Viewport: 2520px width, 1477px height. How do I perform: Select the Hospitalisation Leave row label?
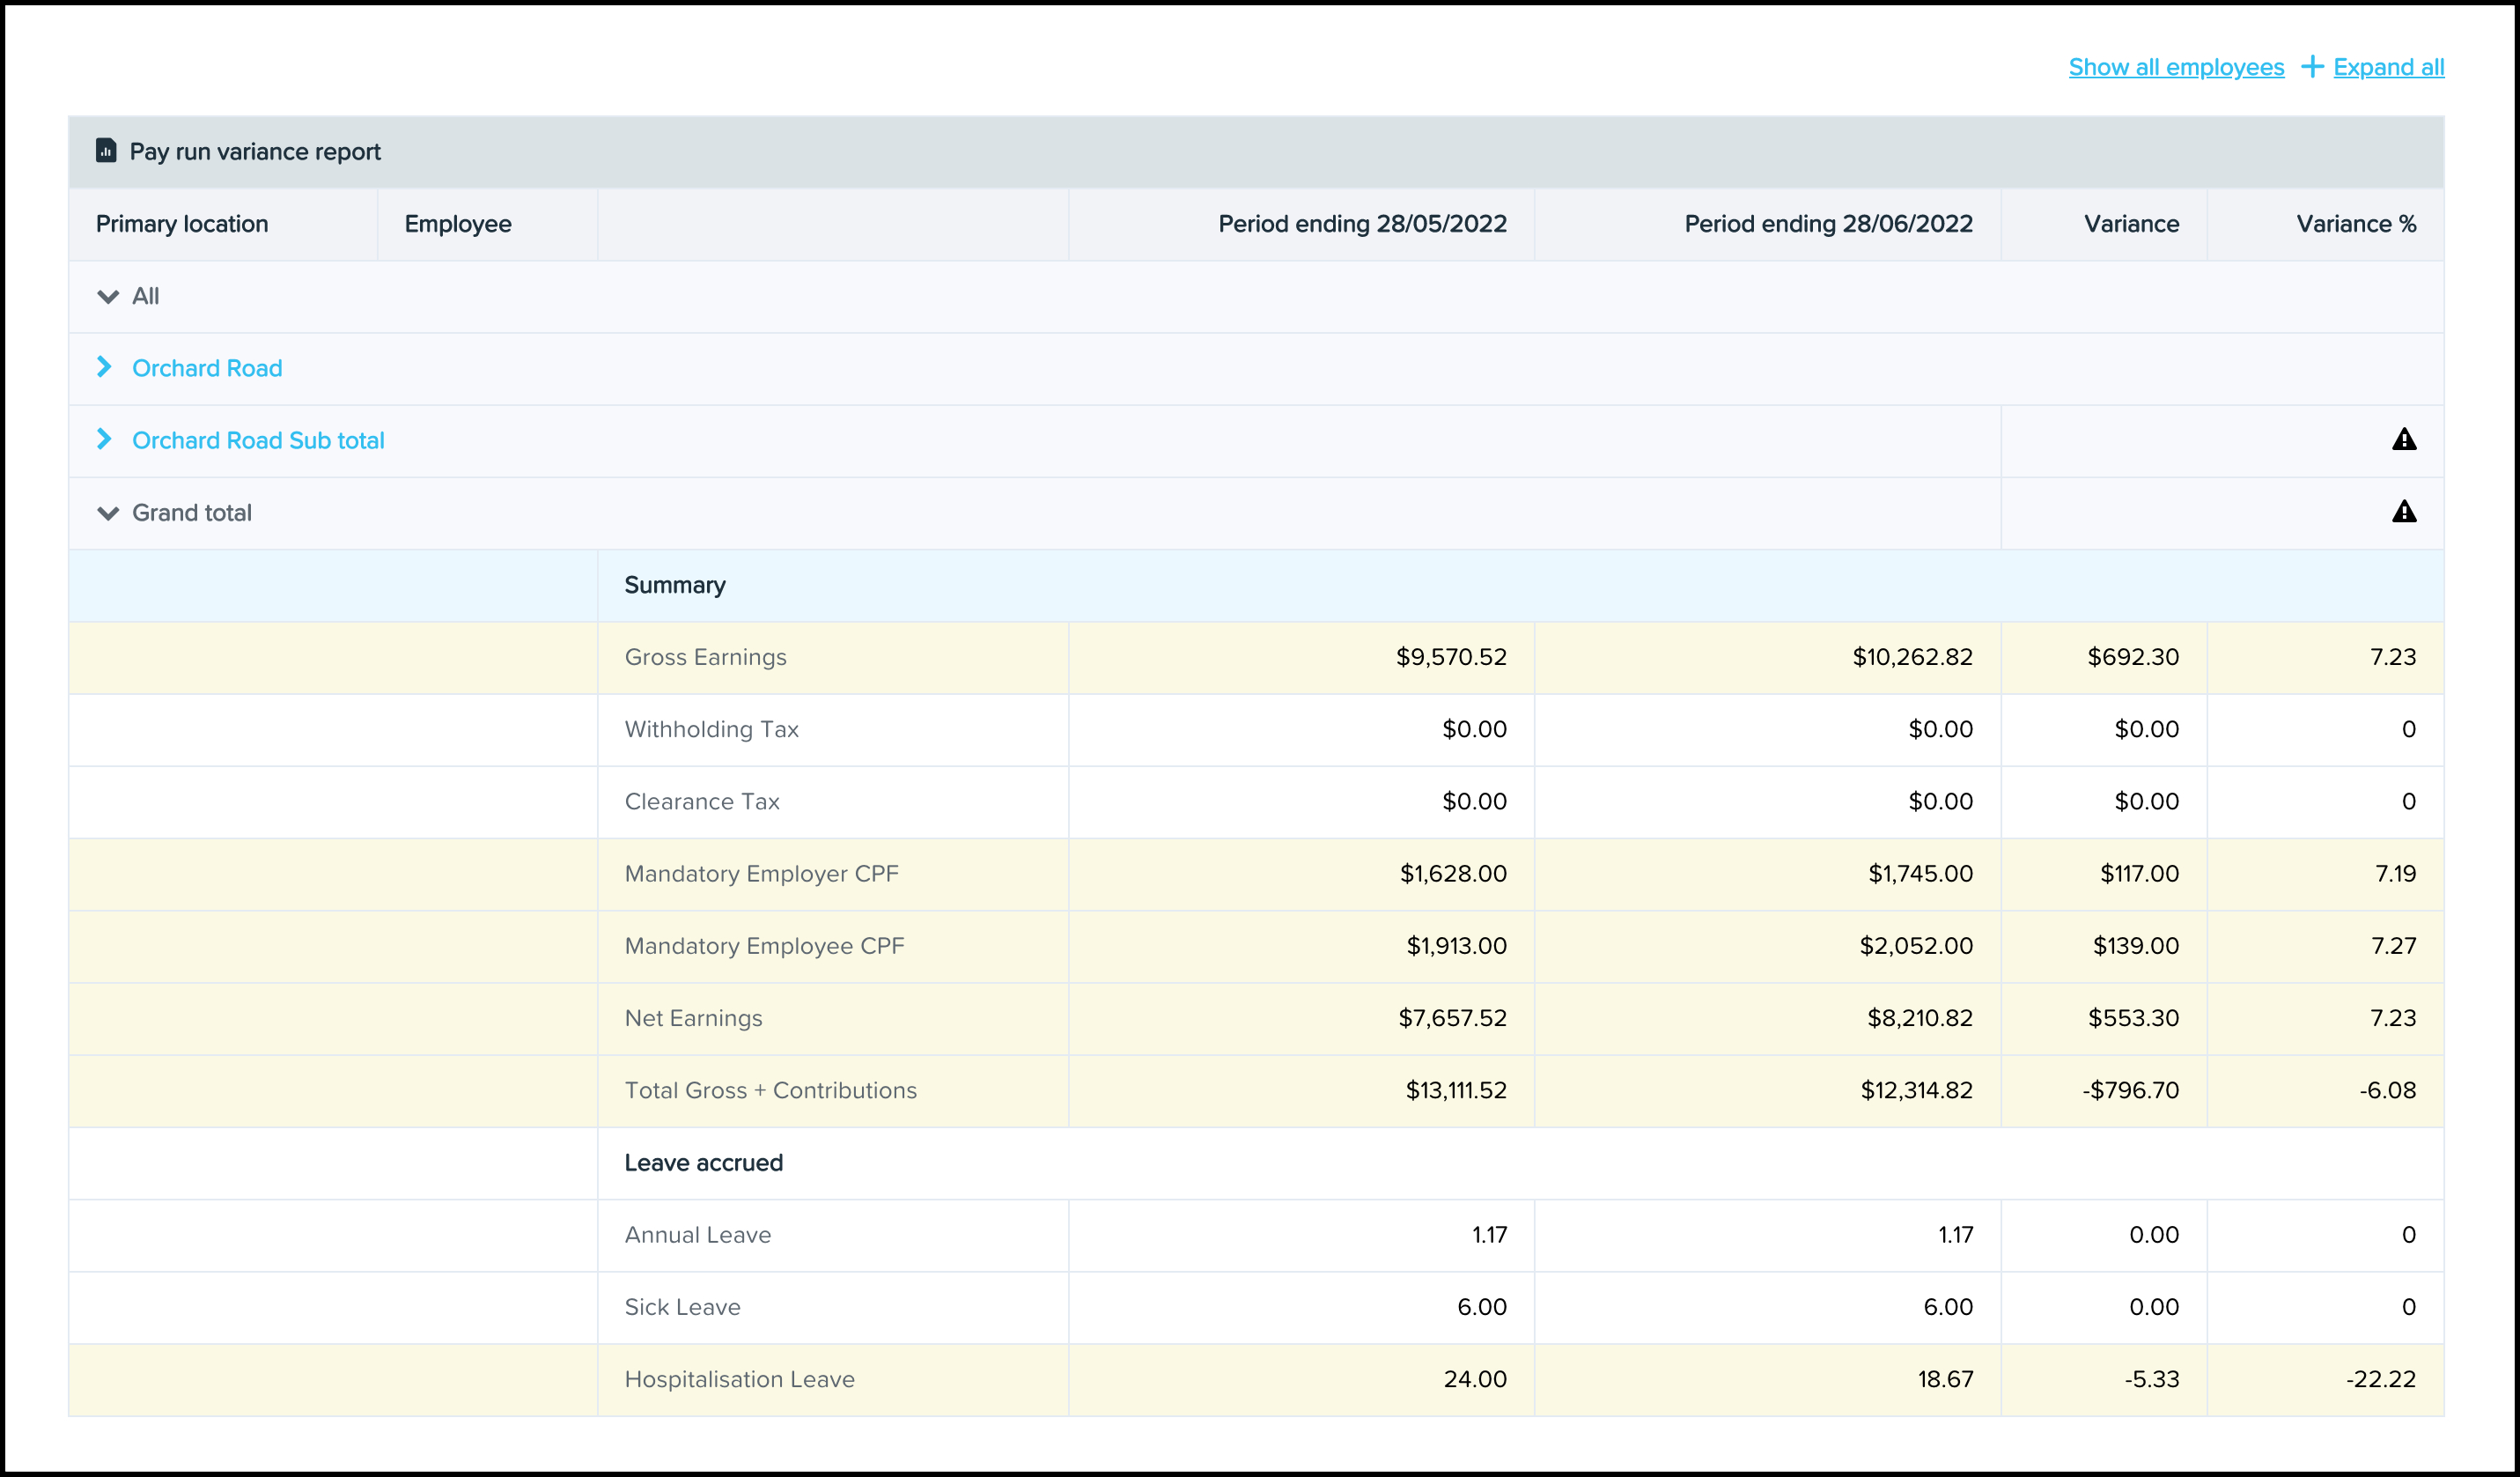click(x=739, y=1379)
